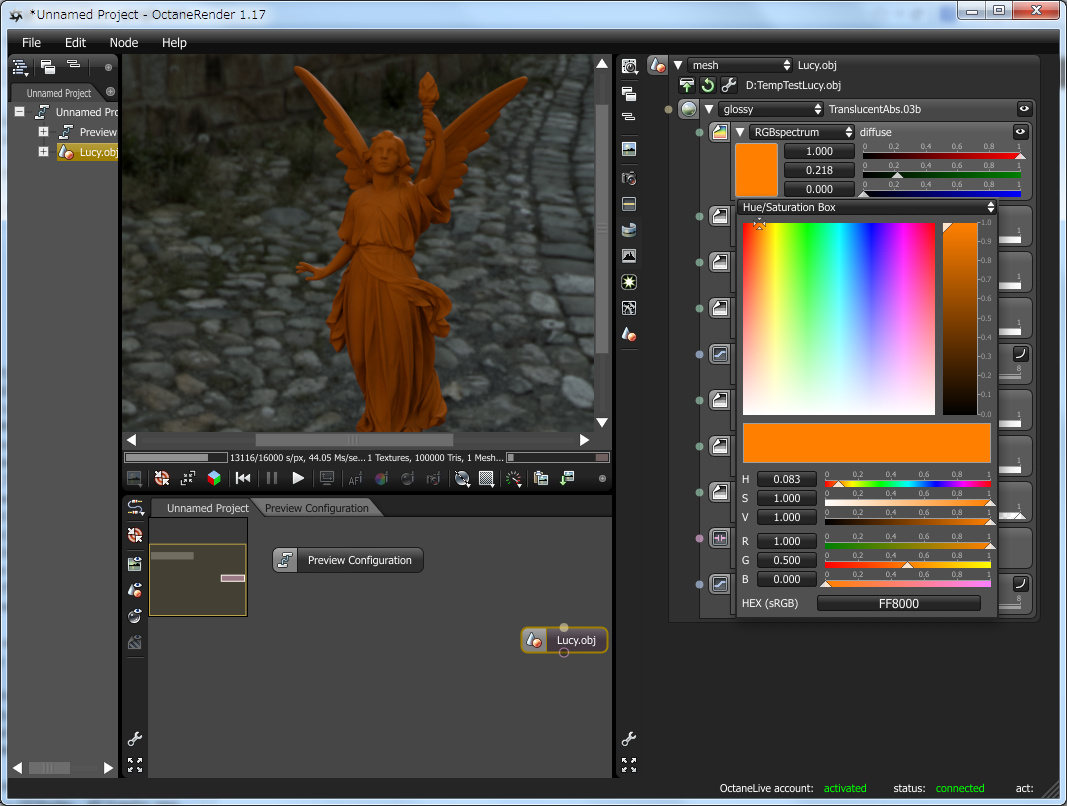
Task: Pick a color in the hue/saturation box
Action: point(838,319)
